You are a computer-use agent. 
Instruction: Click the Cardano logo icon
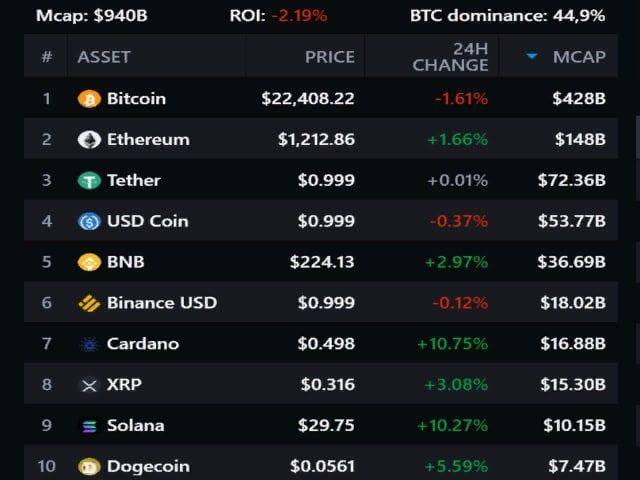click(x=89, y=344)
